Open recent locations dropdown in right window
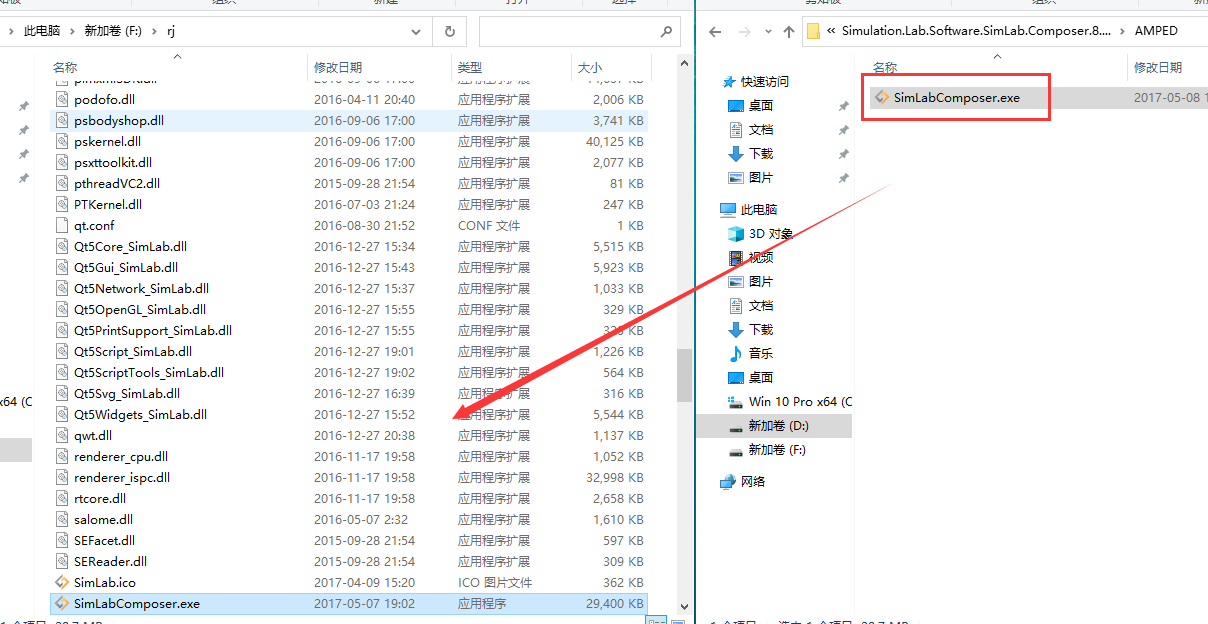The image size is (1208, 624). 768,31
